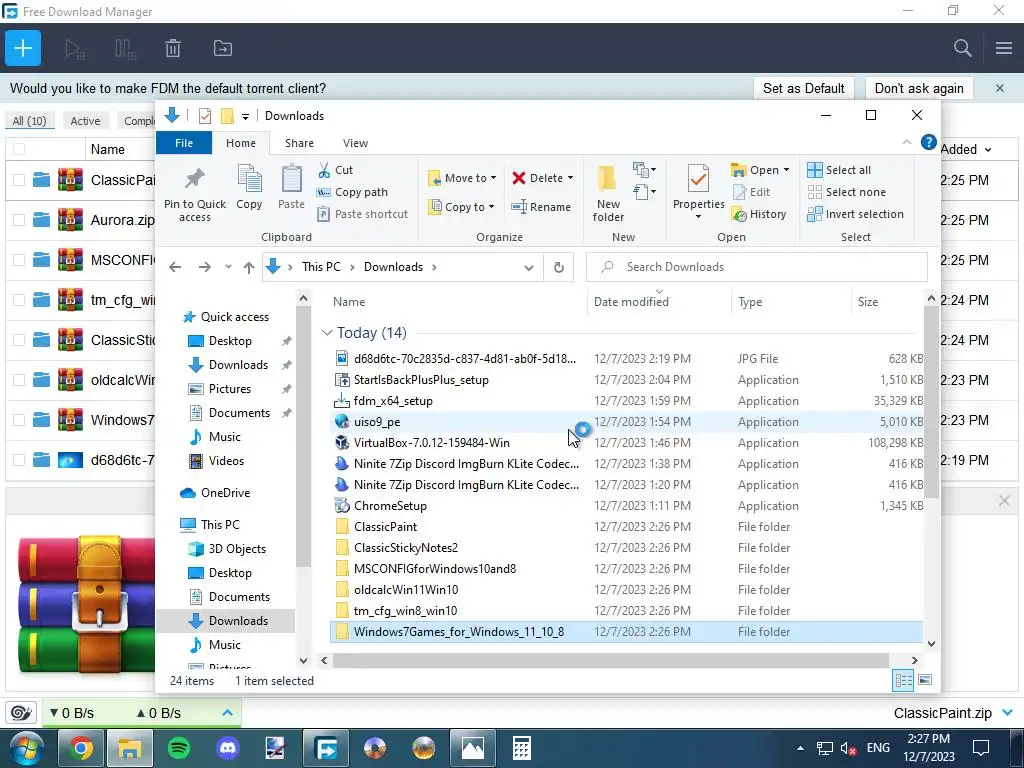Open the File ribbon tab

pyautogui.click(x=184, y=143)
